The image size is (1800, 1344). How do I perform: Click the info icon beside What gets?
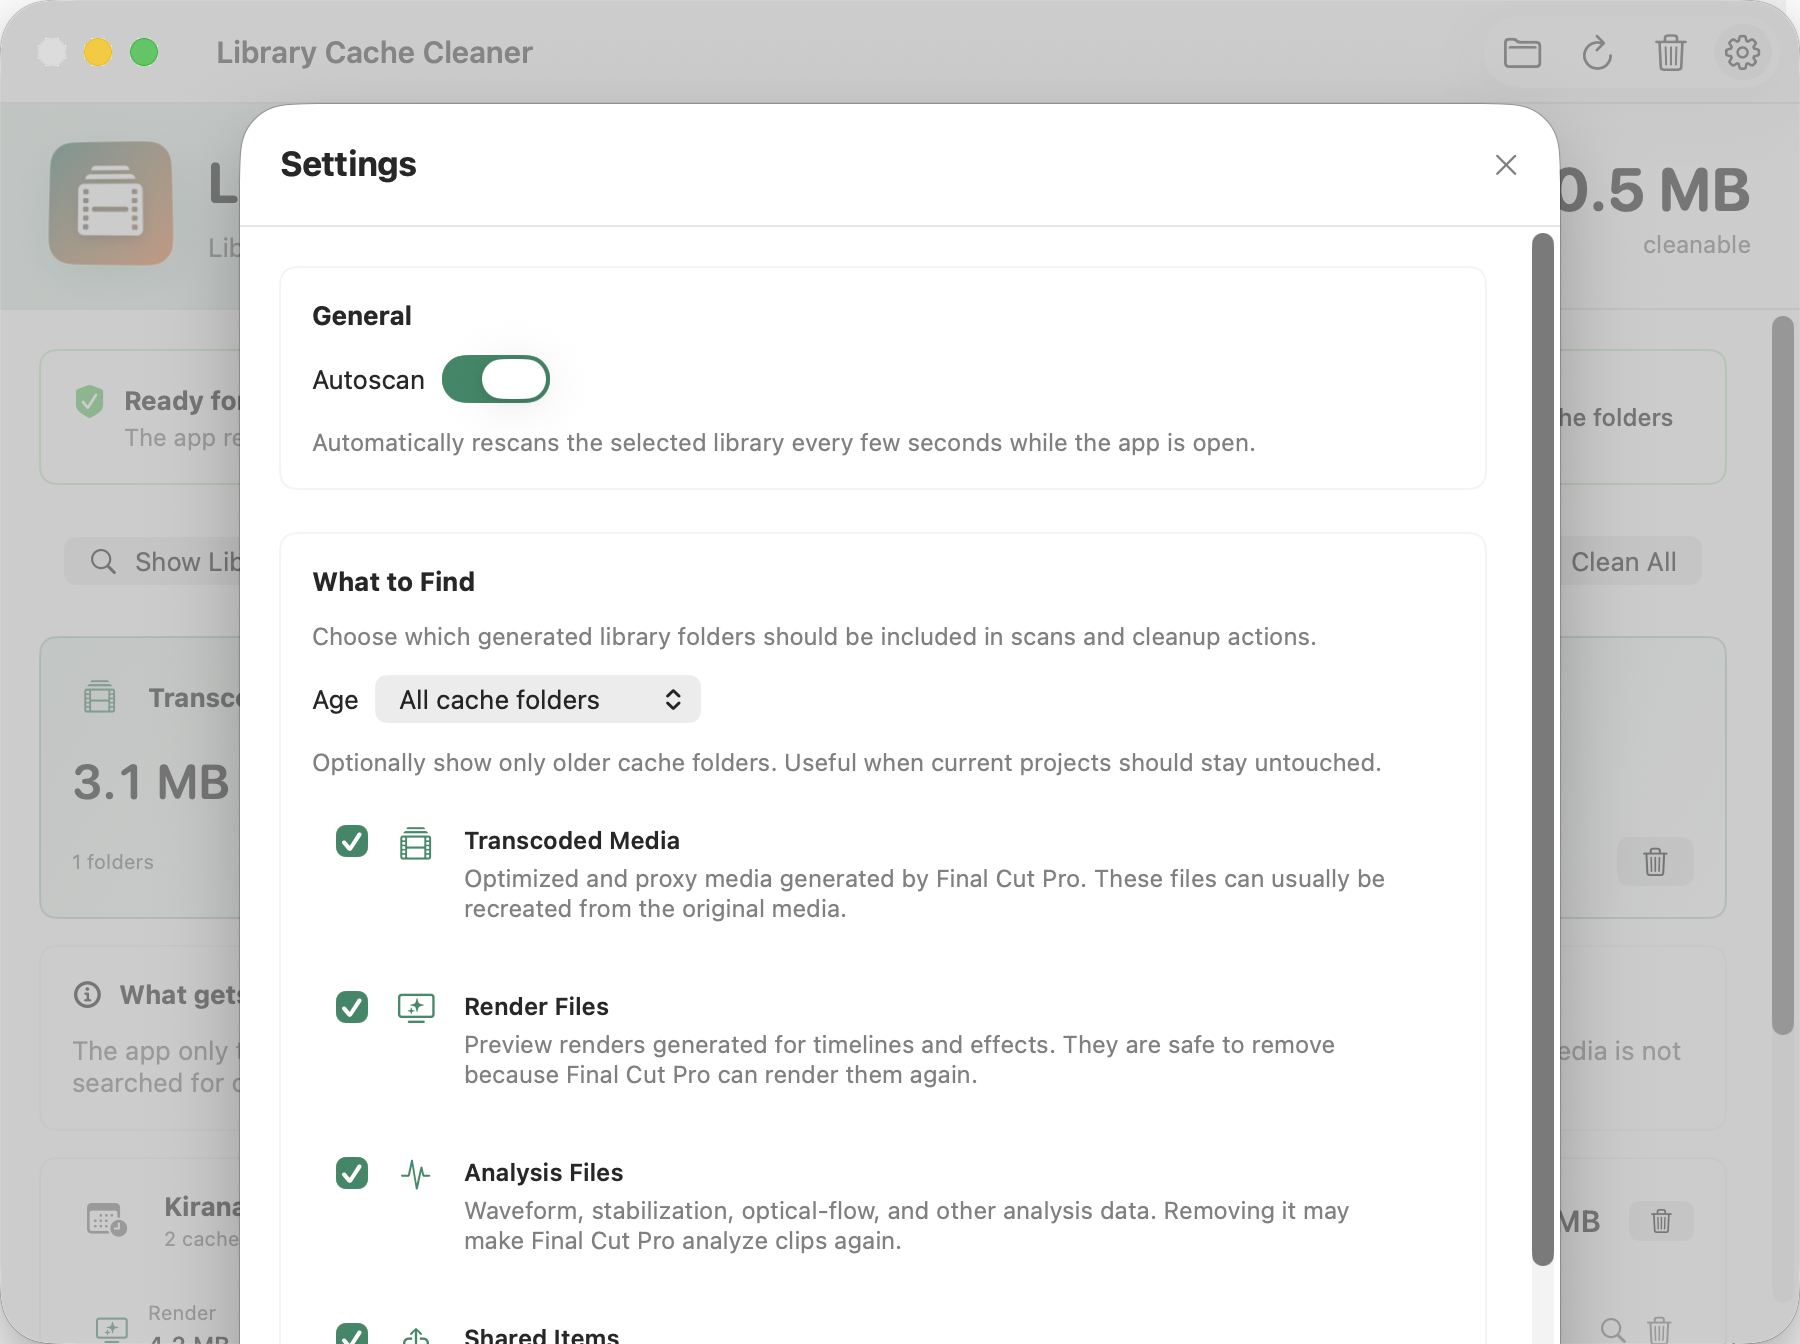[88, 994]
